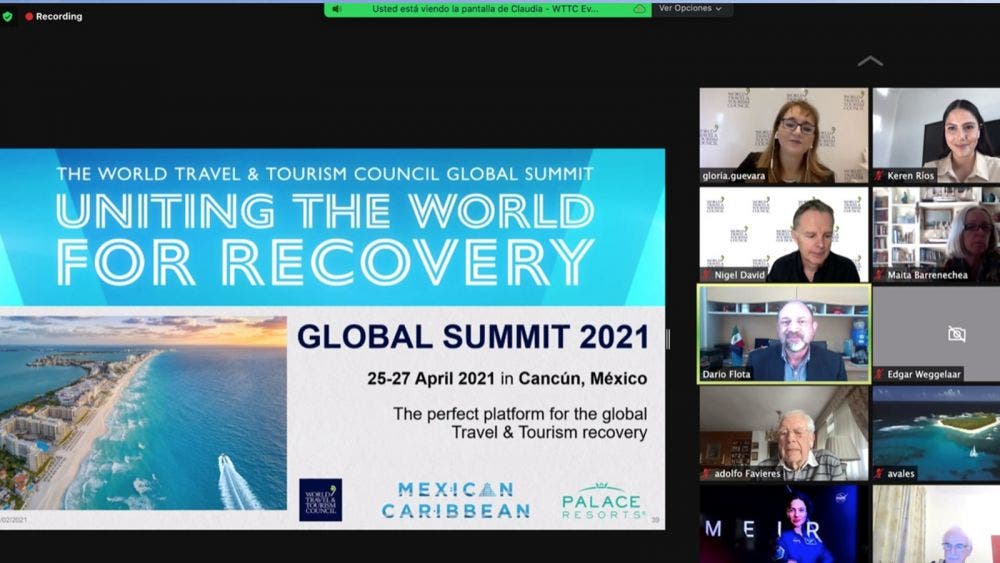The image size is (1000, 563).
Task: Click muted mic icon beside avales
Action: pos(879,473)
